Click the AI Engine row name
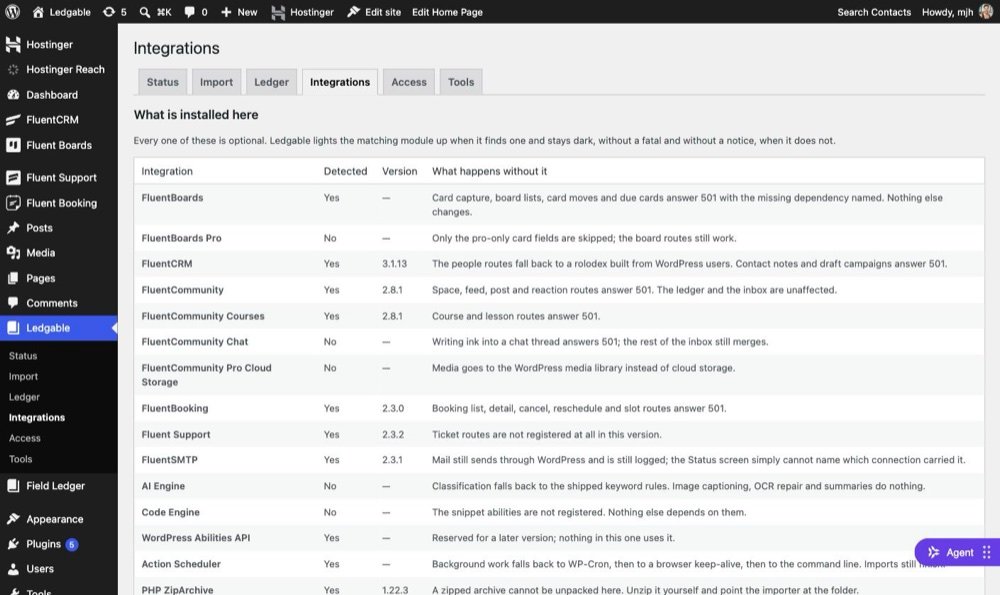The height and width of the screenshot is (595, 1000). [163, 486]
